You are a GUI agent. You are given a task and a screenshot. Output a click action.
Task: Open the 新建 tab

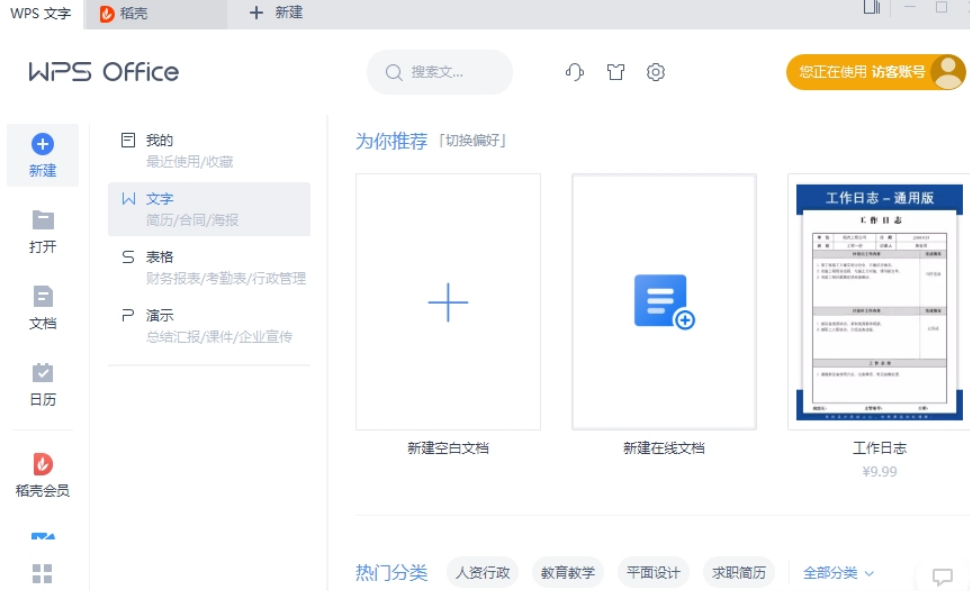pyautogui.click(x=276, y=12)
